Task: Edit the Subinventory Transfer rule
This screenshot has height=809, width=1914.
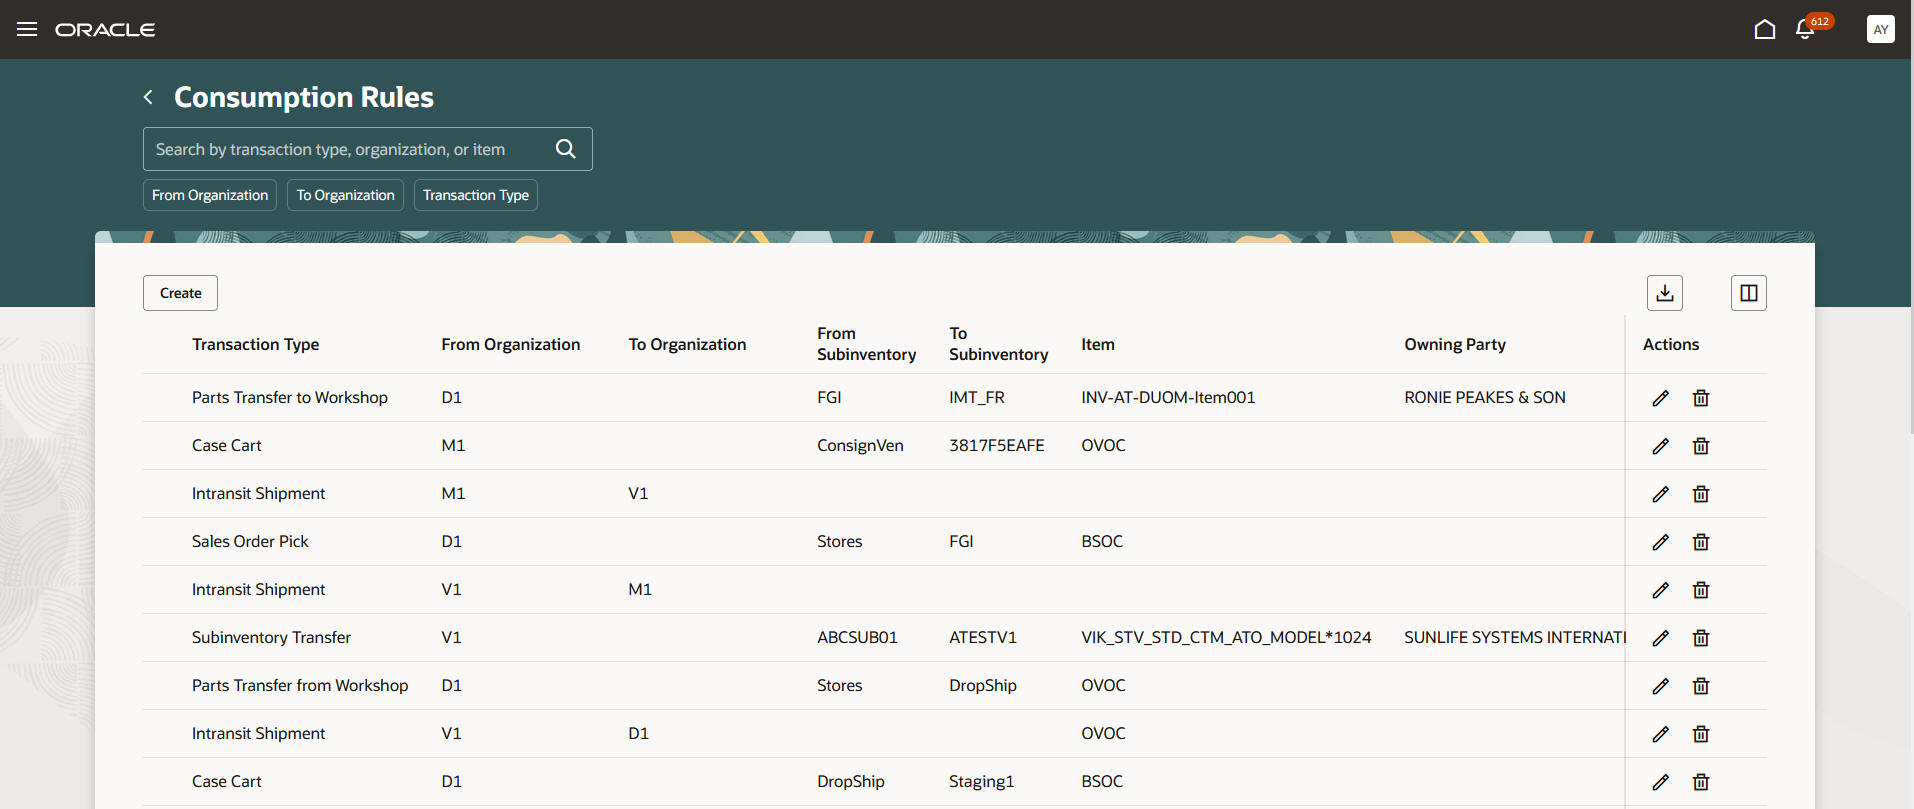Action: click(x=1661, y=638)
